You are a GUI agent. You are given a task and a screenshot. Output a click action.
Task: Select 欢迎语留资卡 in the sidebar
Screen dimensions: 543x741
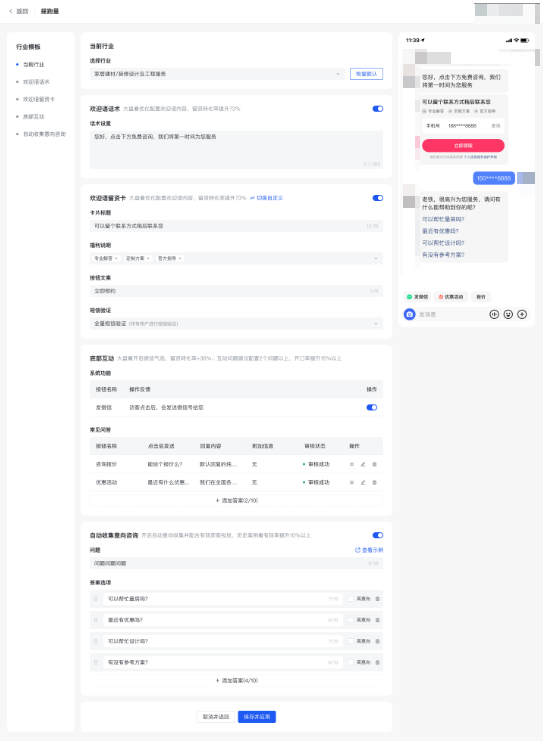pos(39,99)
